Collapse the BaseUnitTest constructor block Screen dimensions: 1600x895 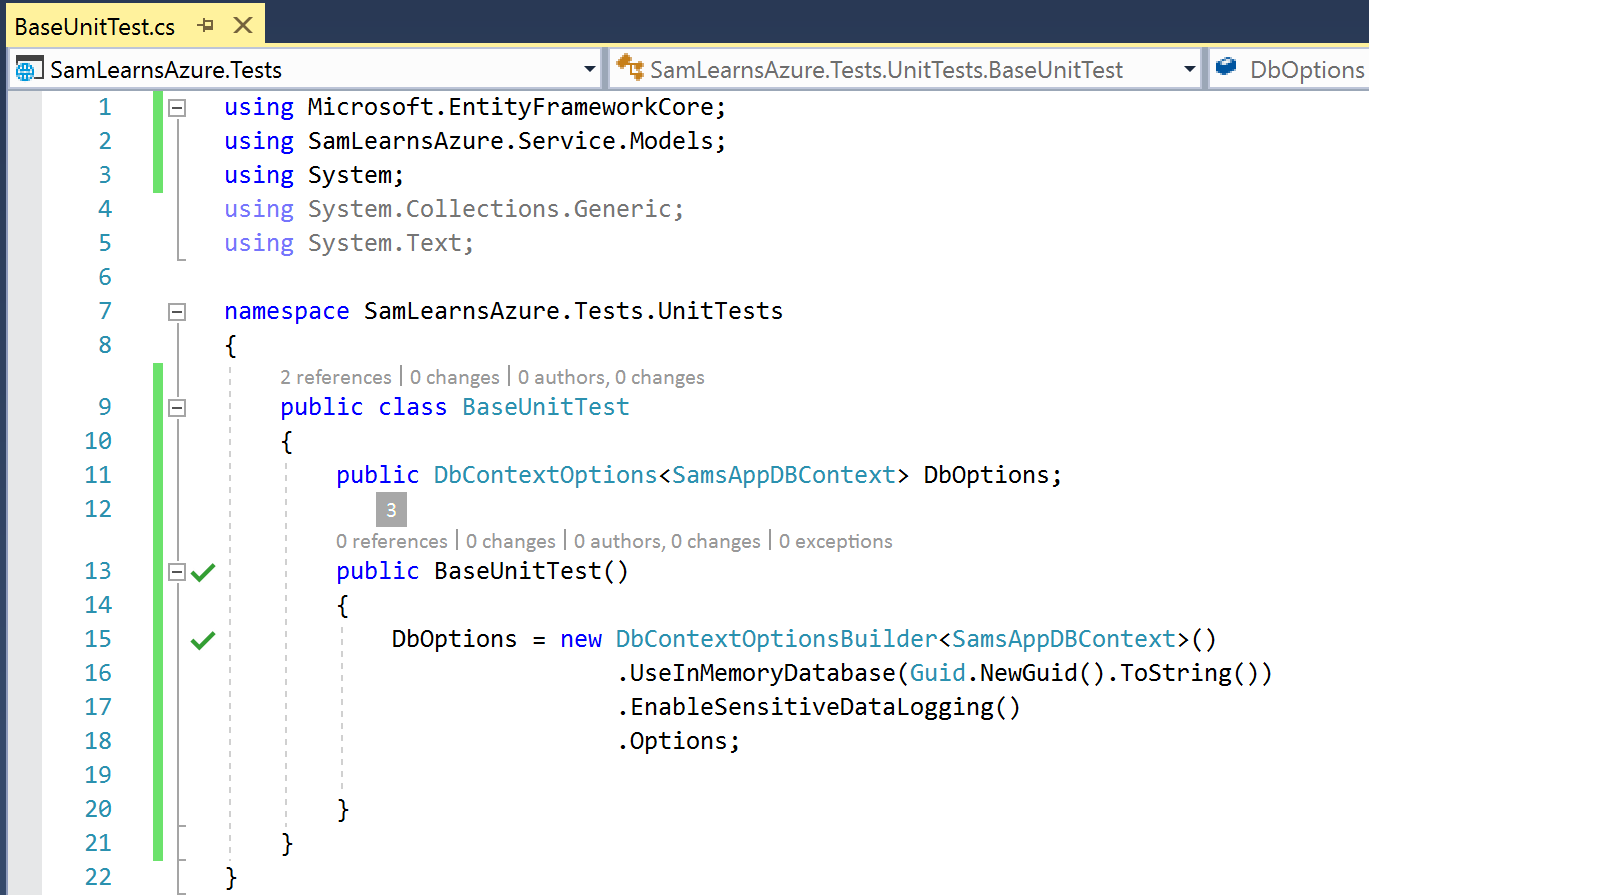177,572
